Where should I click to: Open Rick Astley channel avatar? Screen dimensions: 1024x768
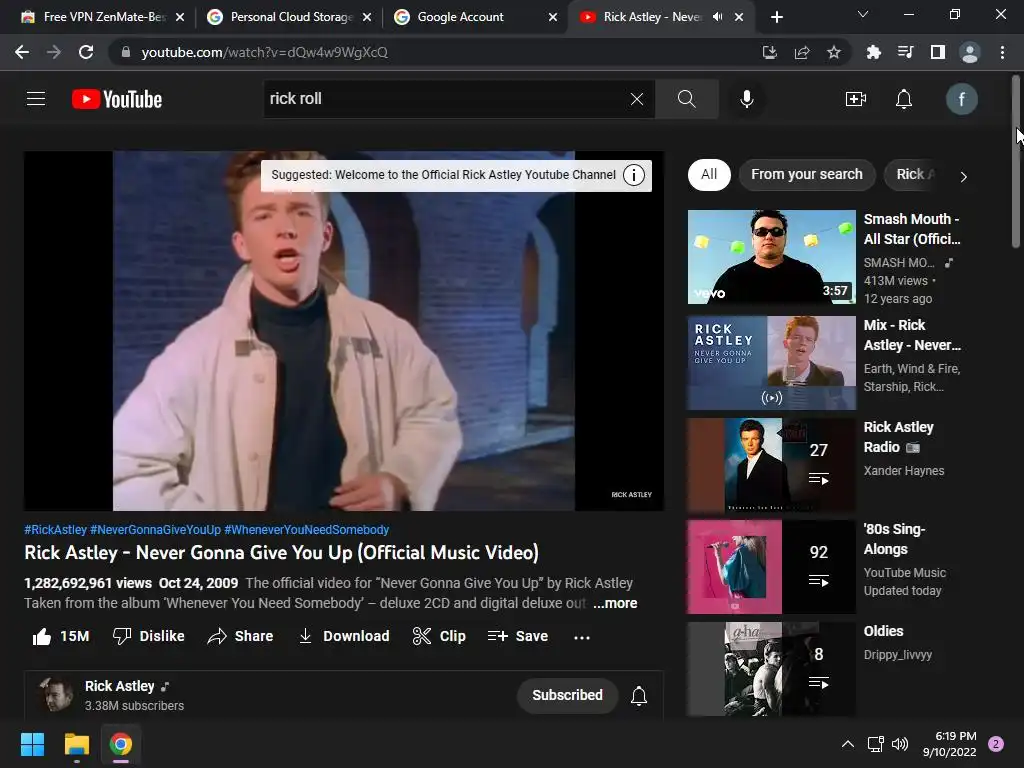click(56, 695)
